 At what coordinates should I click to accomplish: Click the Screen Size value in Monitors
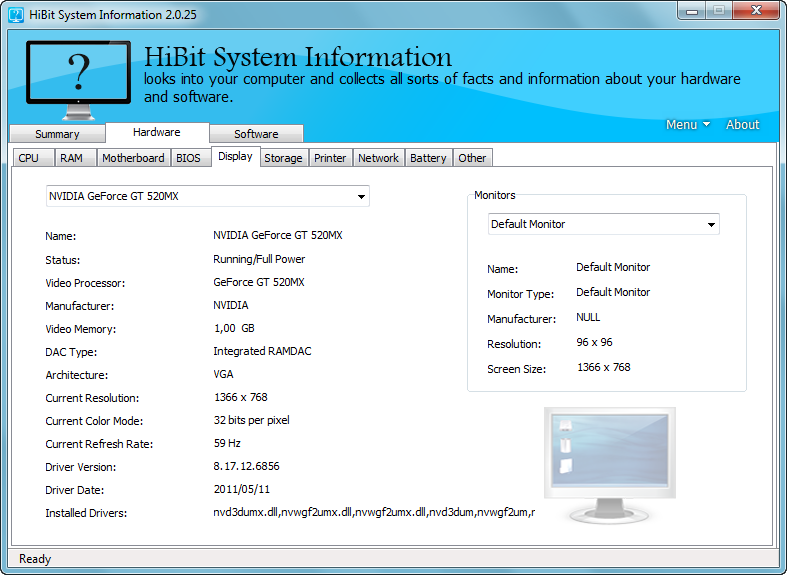[x=603, y=367]
